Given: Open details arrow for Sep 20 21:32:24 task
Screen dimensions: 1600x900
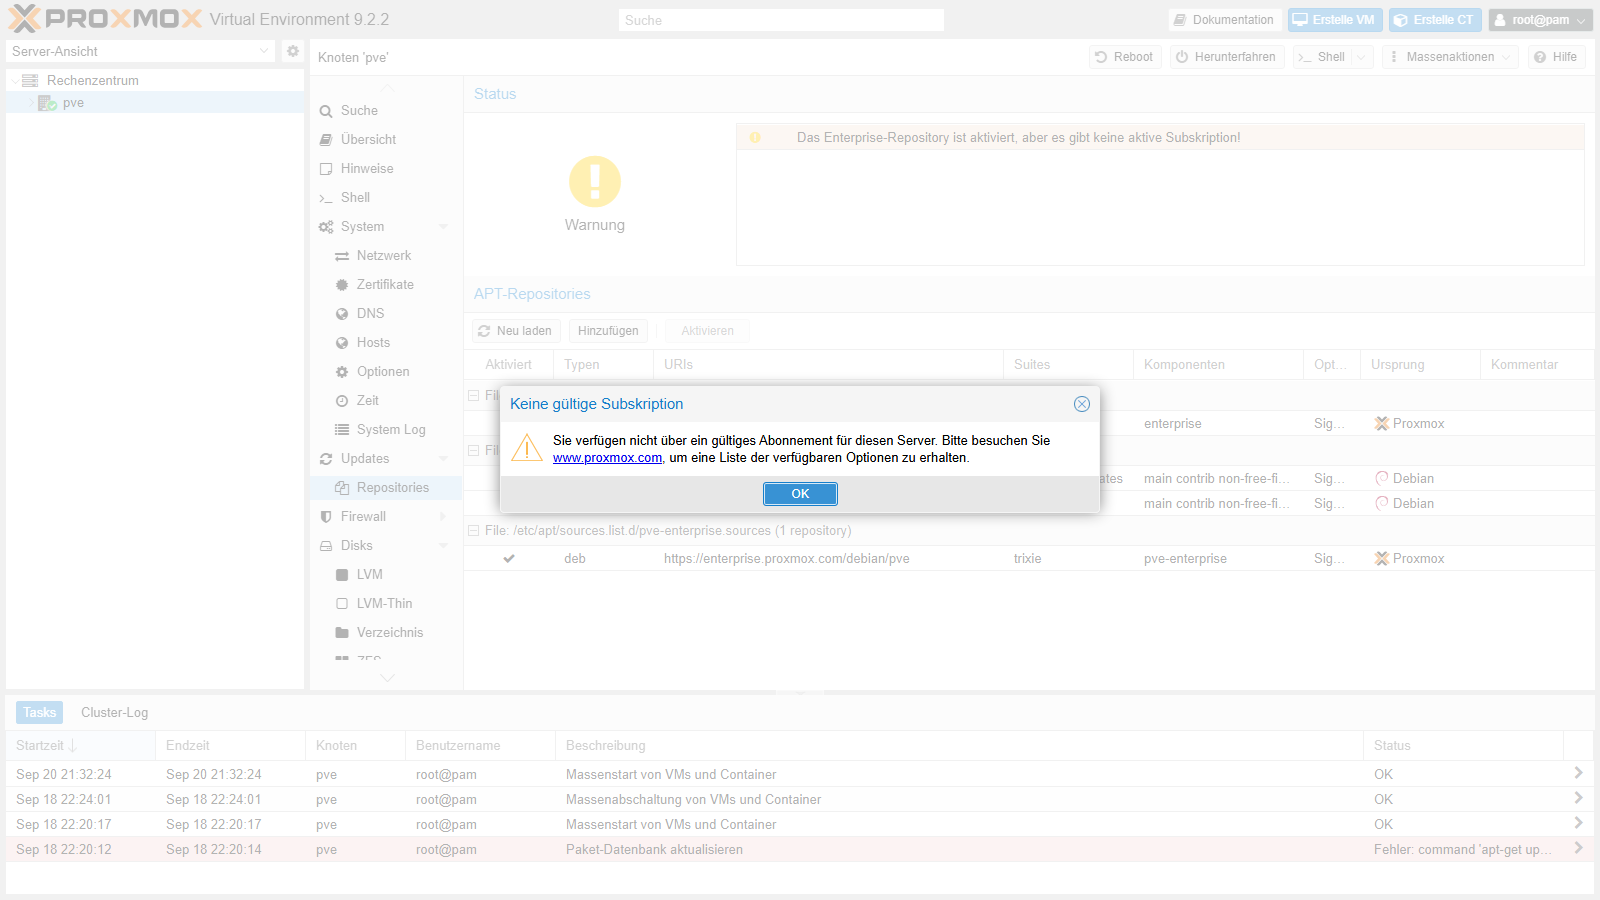Looking at the screenshot, I should [x=1578, y=773].
